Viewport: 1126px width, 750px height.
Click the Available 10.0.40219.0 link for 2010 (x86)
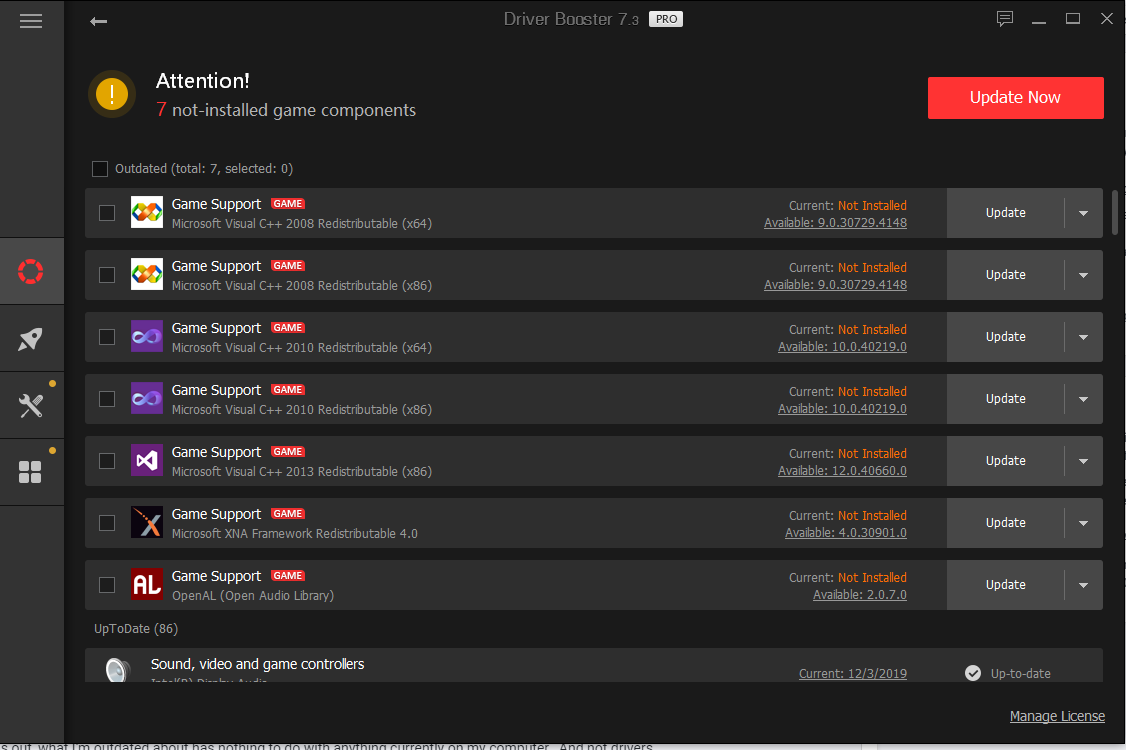click(842, 409)
